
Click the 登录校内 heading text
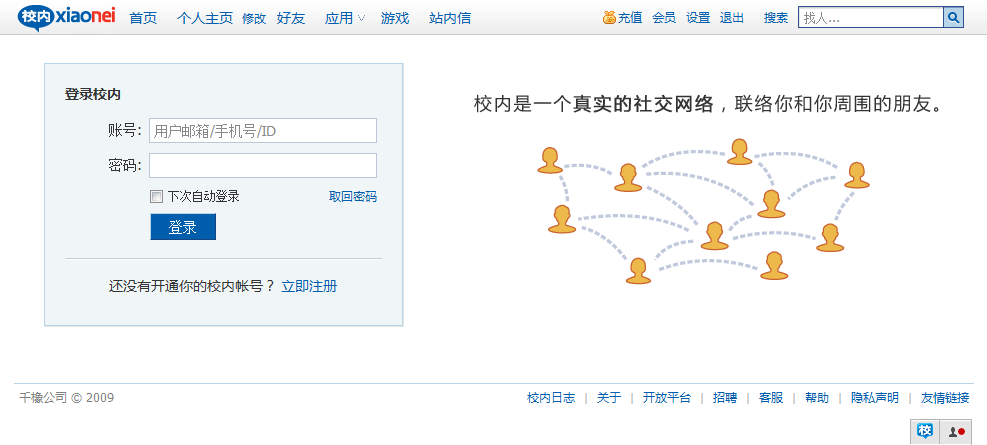93,95
